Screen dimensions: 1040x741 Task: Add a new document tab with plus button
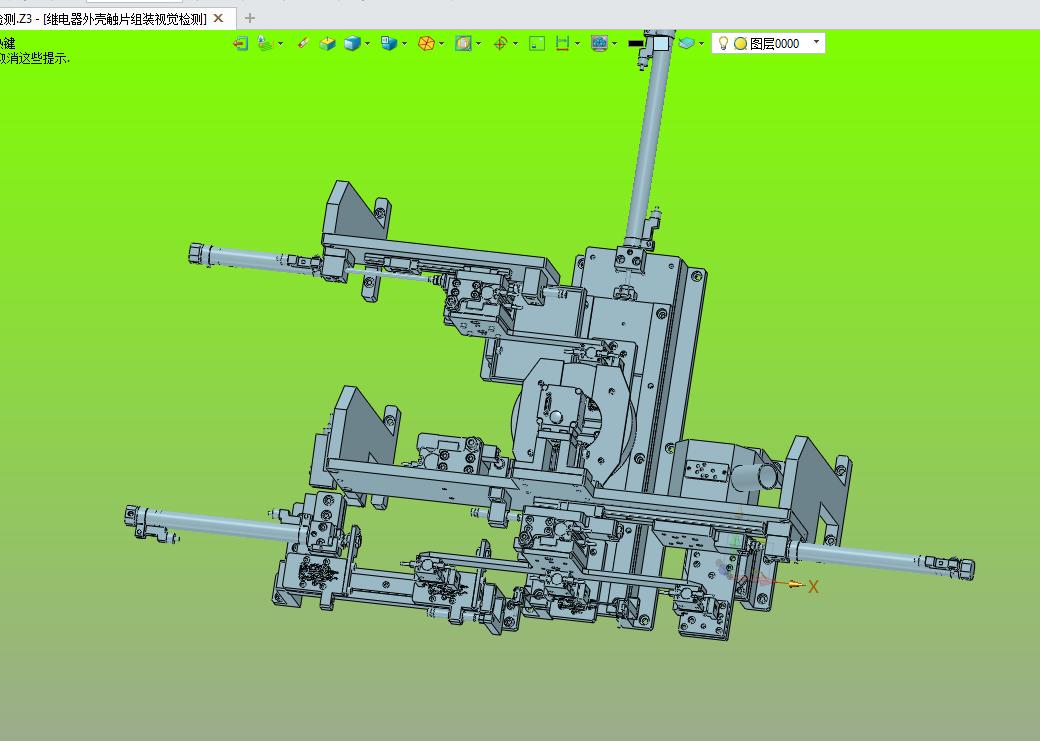[x=250, y=18]
